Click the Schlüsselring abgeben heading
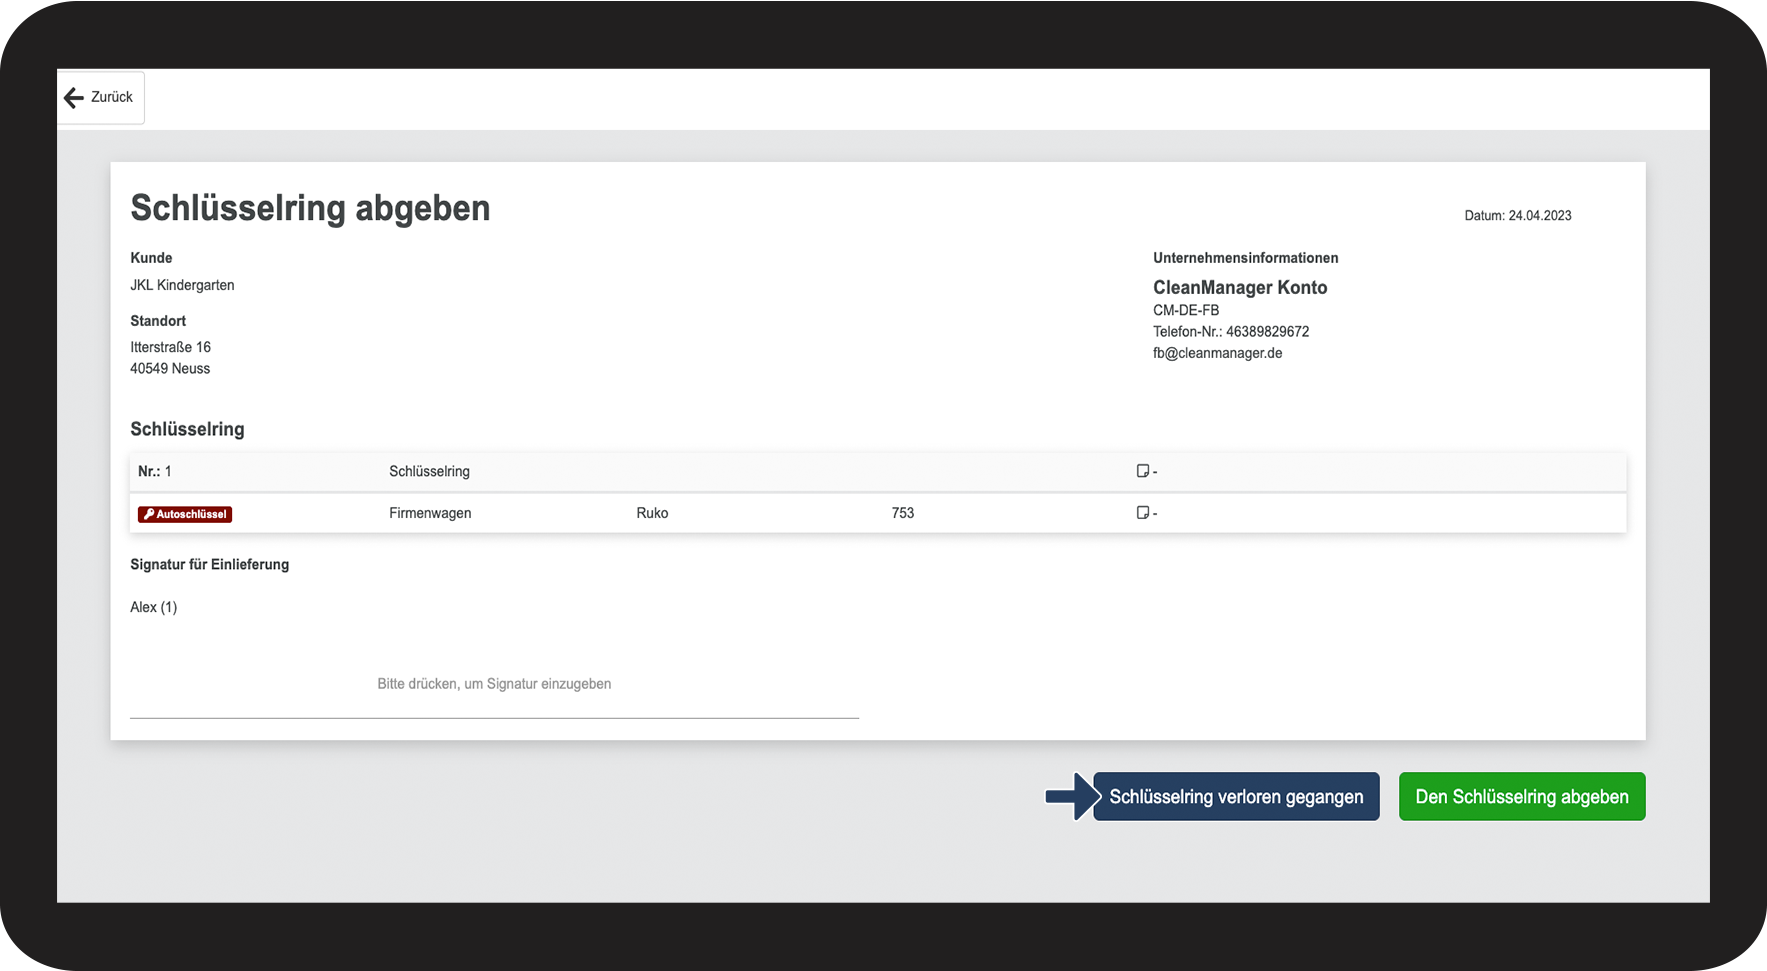 point(310,208)
